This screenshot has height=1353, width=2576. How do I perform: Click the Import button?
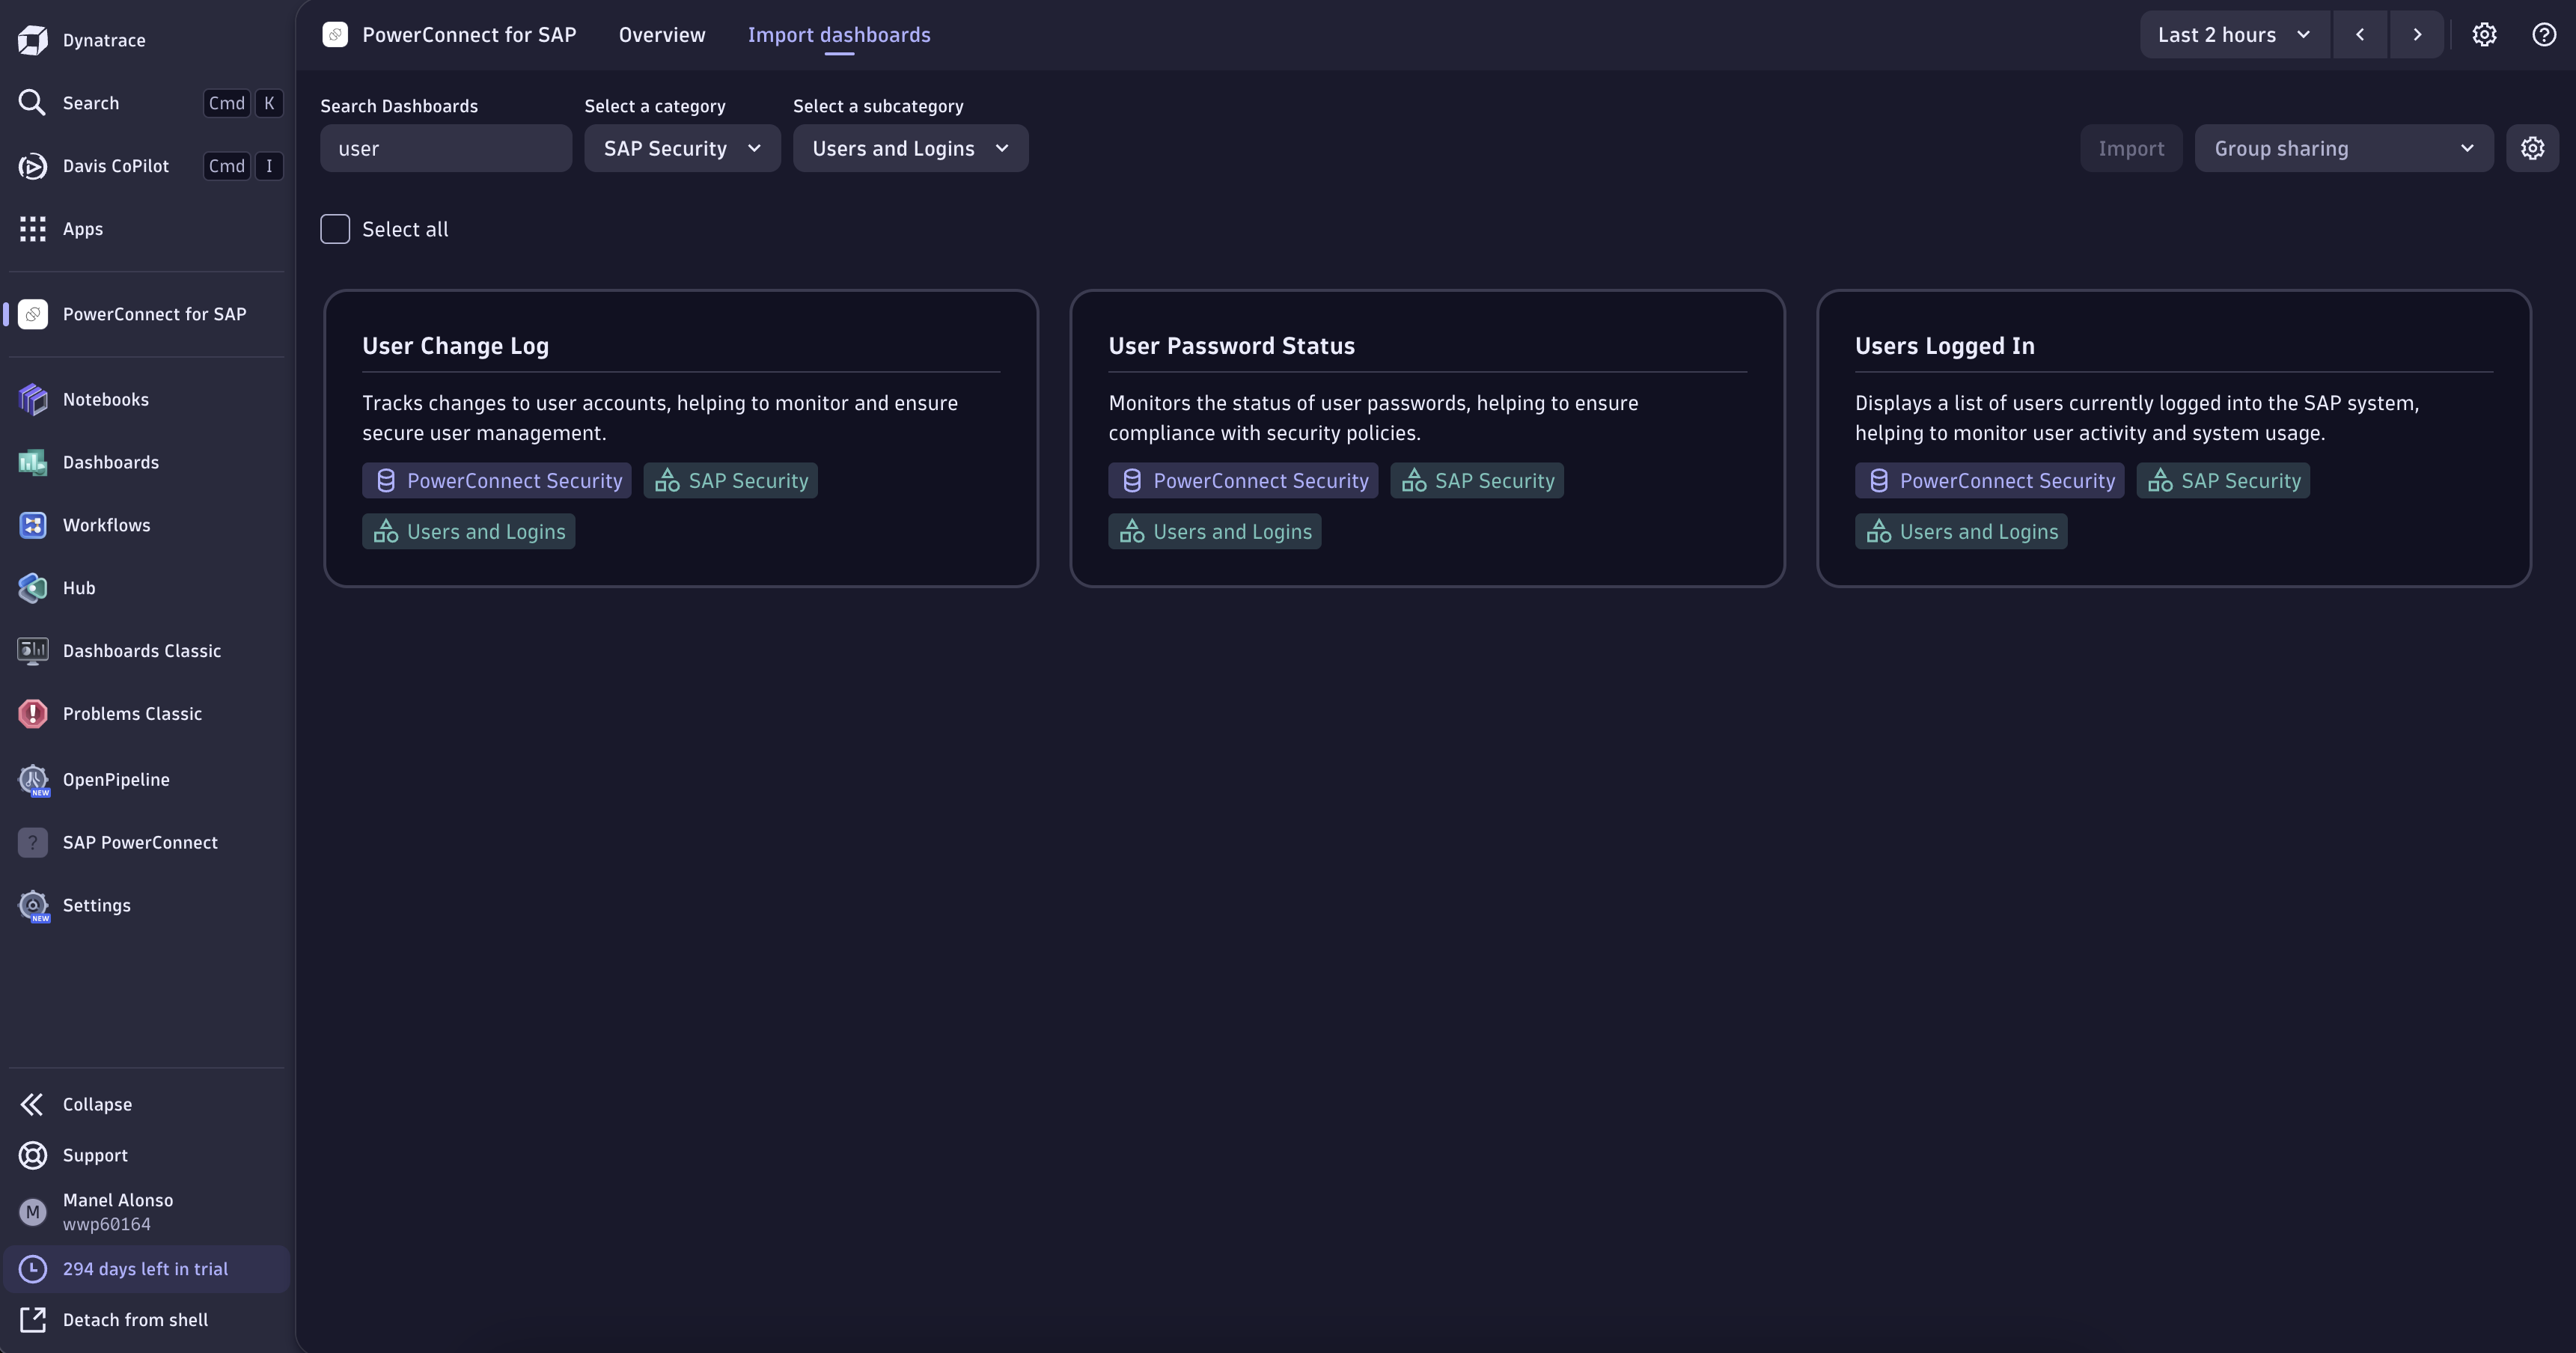point(2131,147)
